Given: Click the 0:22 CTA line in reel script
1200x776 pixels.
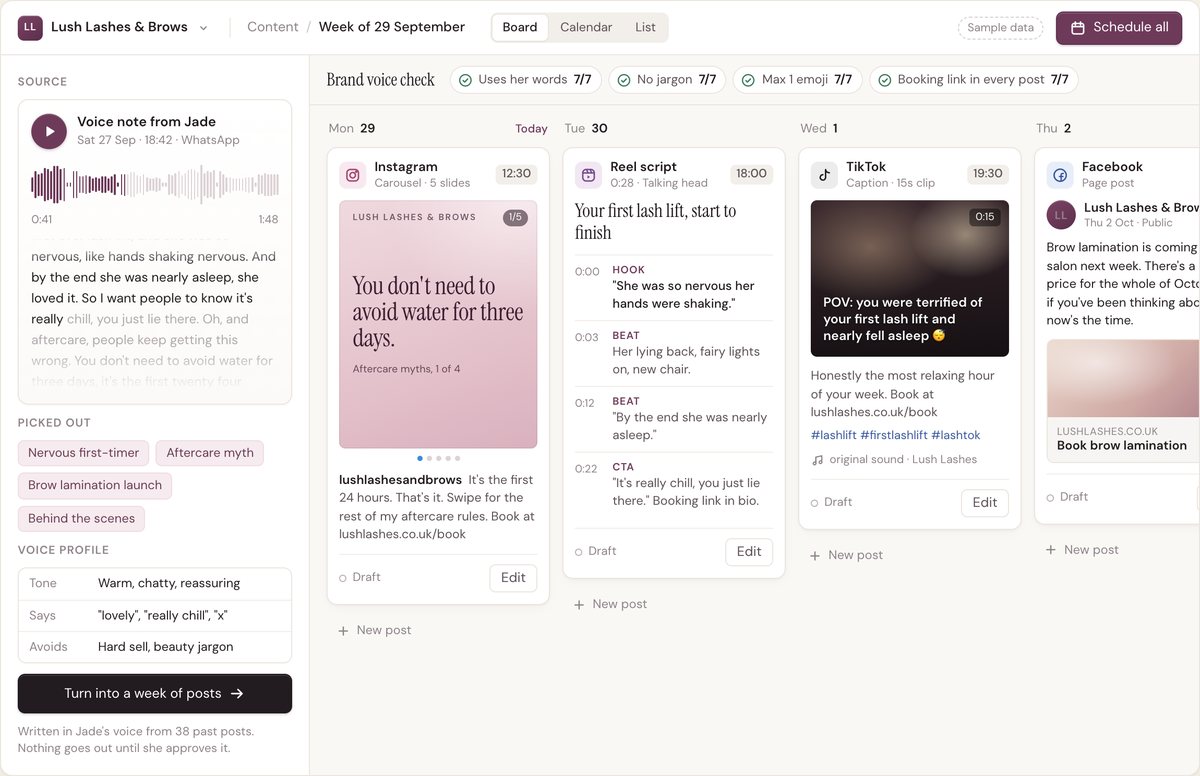Looking at the screenshot, I should pos(674,485).
